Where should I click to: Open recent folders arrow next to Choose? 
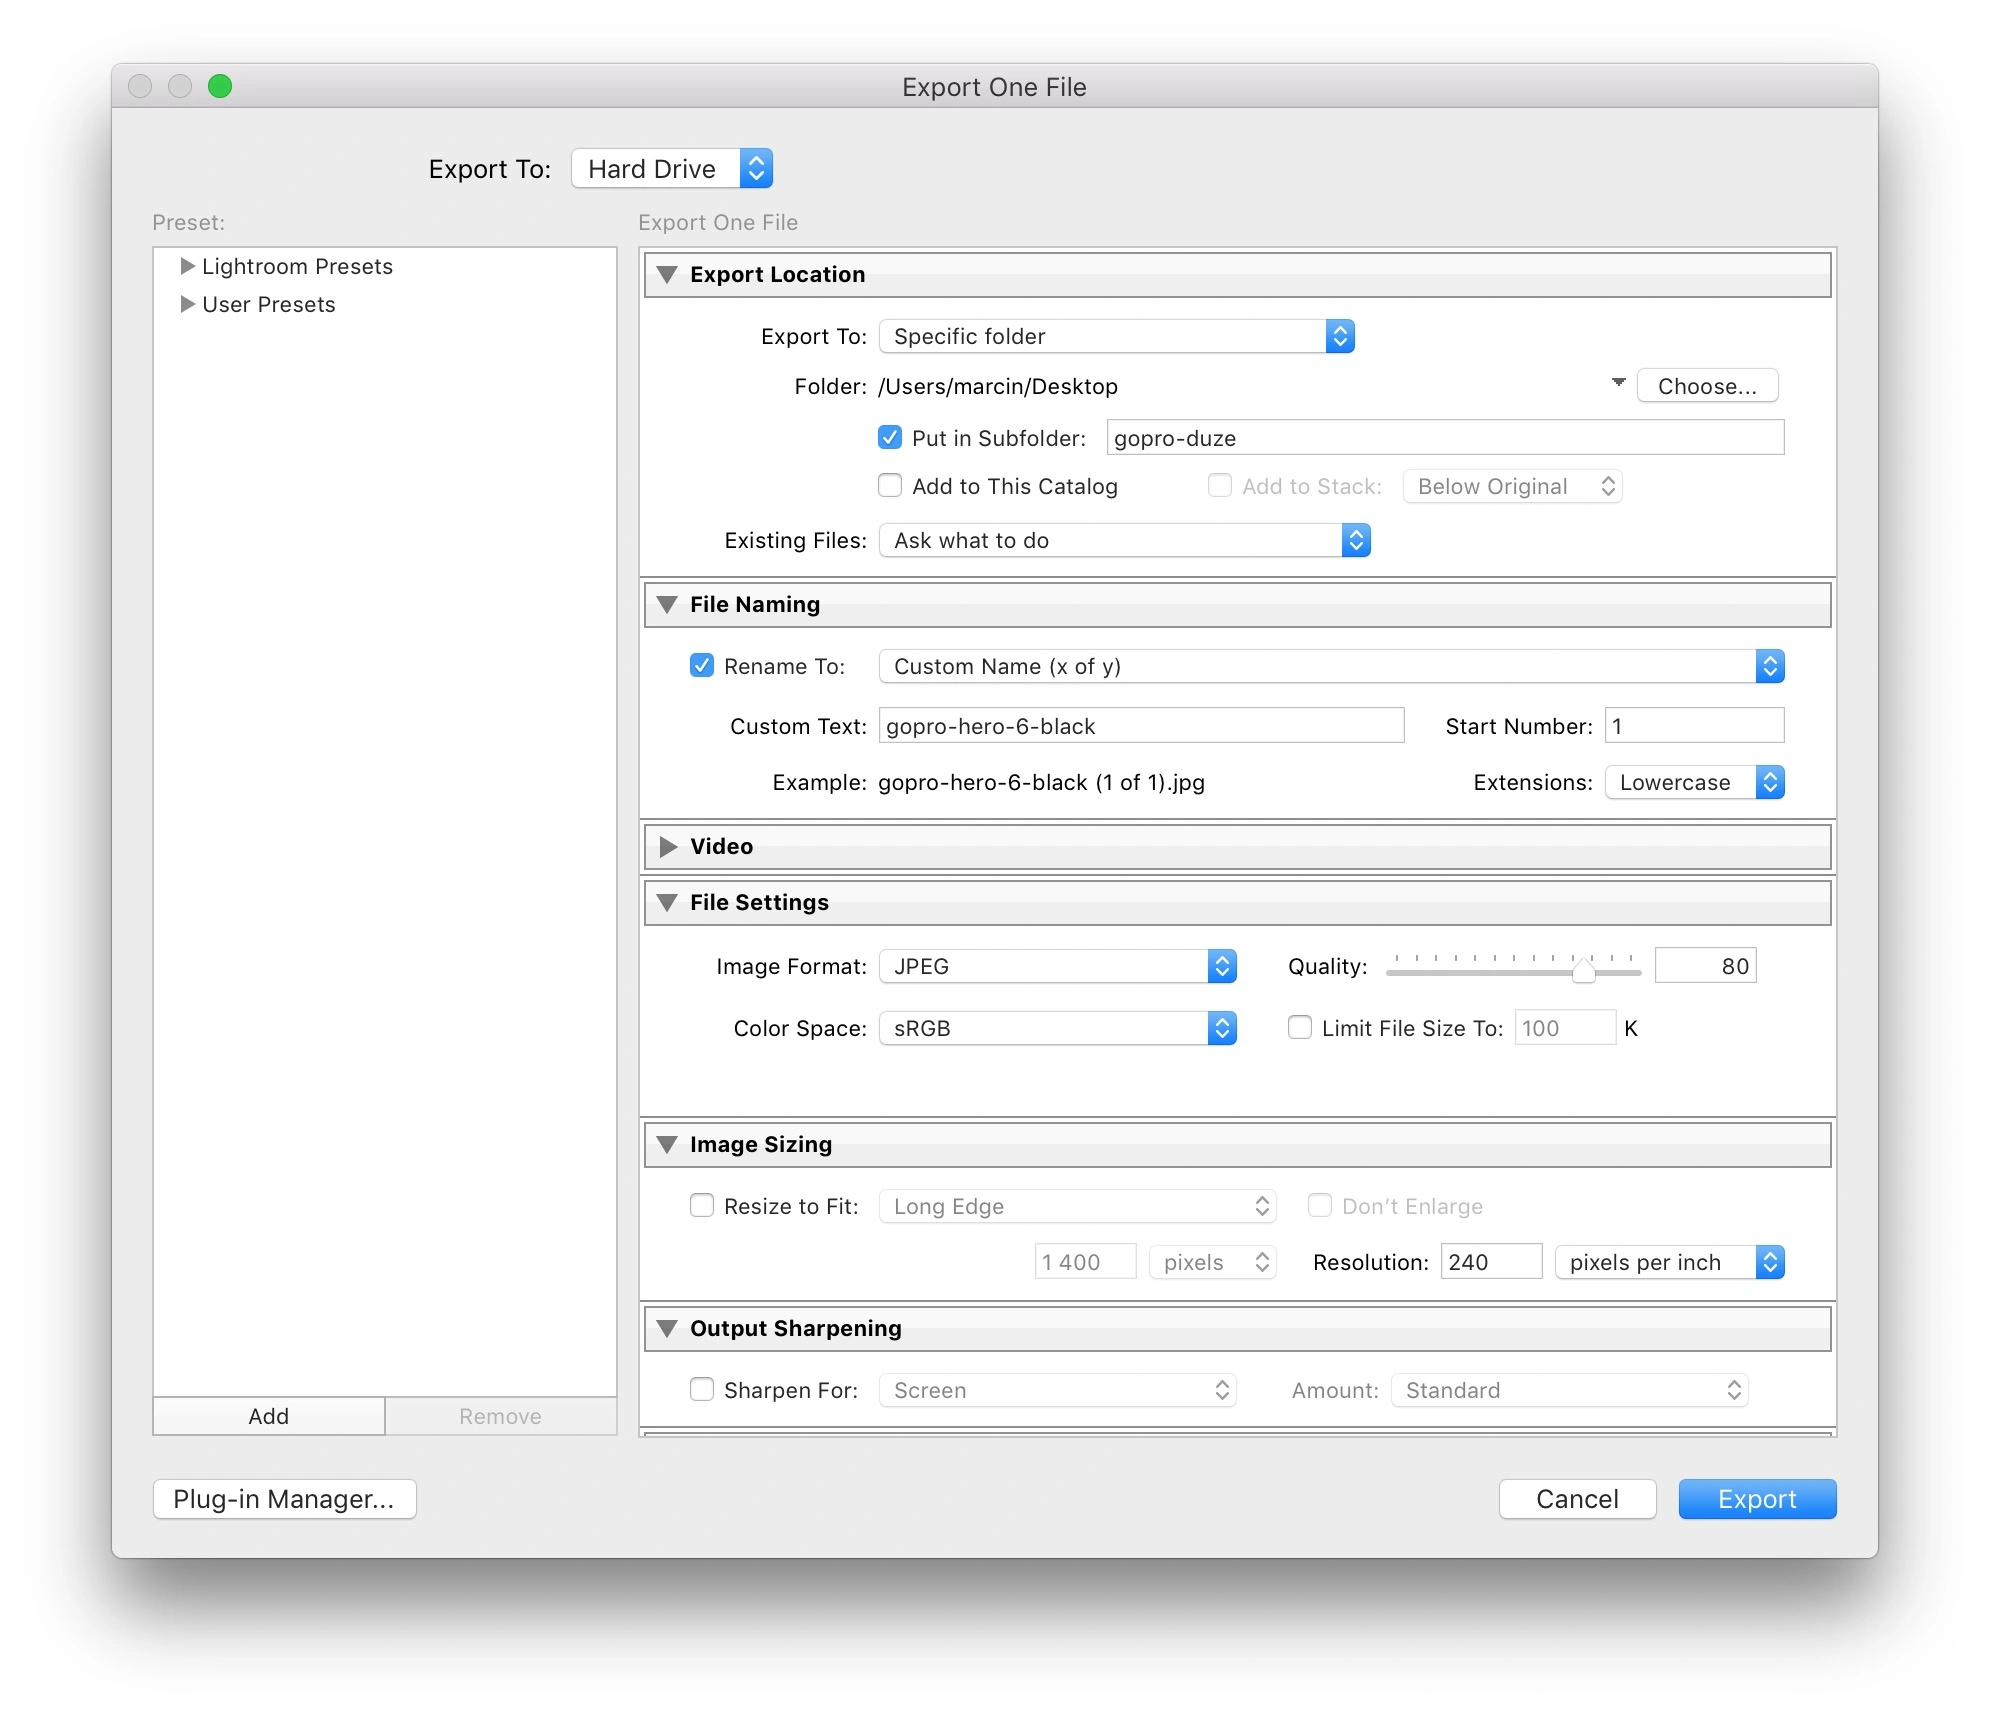click(x=1618, y=383)
